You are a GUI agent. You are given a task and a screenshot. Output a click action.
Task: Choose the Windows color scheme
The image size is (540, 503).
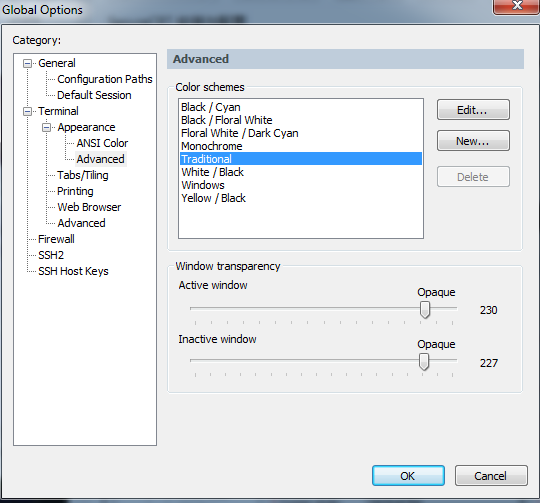(301, 185)
